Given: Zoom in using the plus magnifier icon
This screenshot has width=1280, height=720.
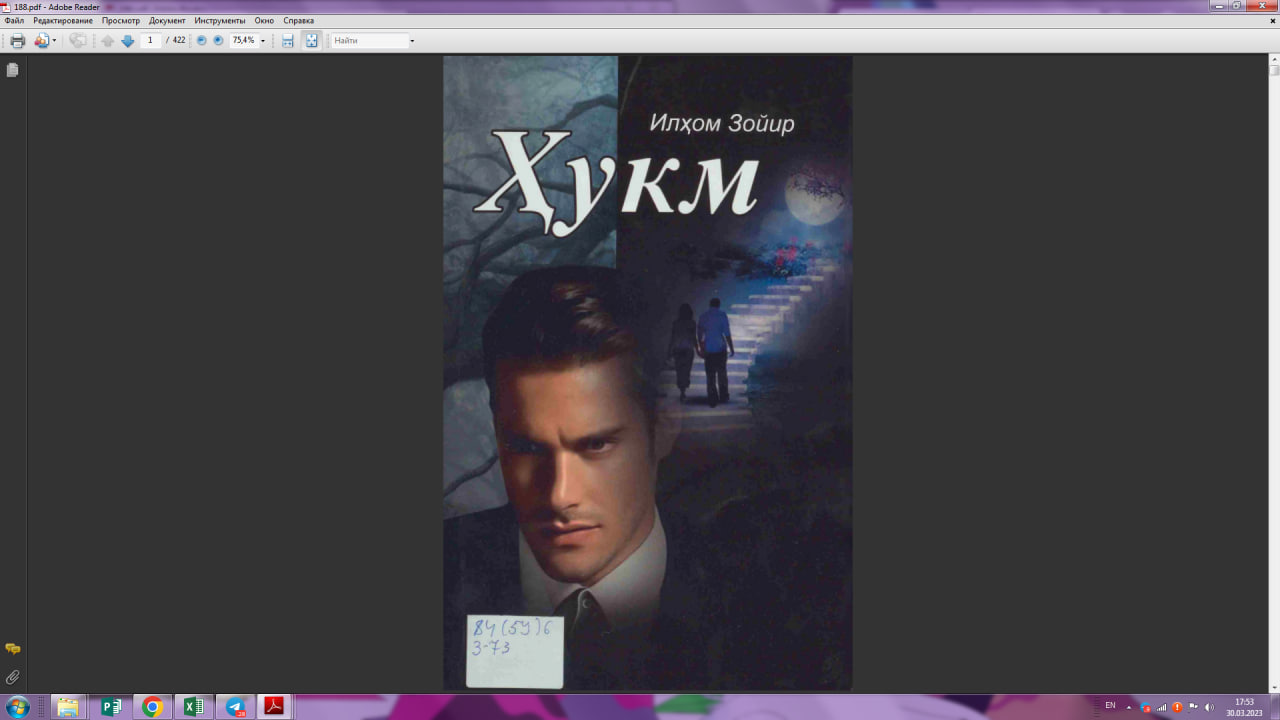Looking at the screenshot, I should click(219, 40).
